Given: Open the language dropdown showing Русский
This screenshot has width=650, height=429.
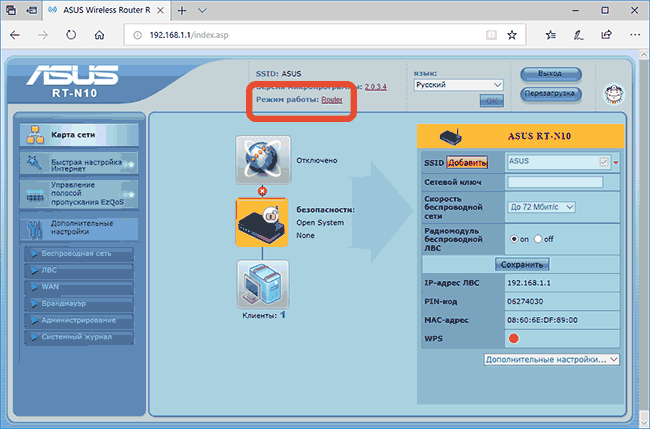Looking at the screenshot, I should [458, 85].
